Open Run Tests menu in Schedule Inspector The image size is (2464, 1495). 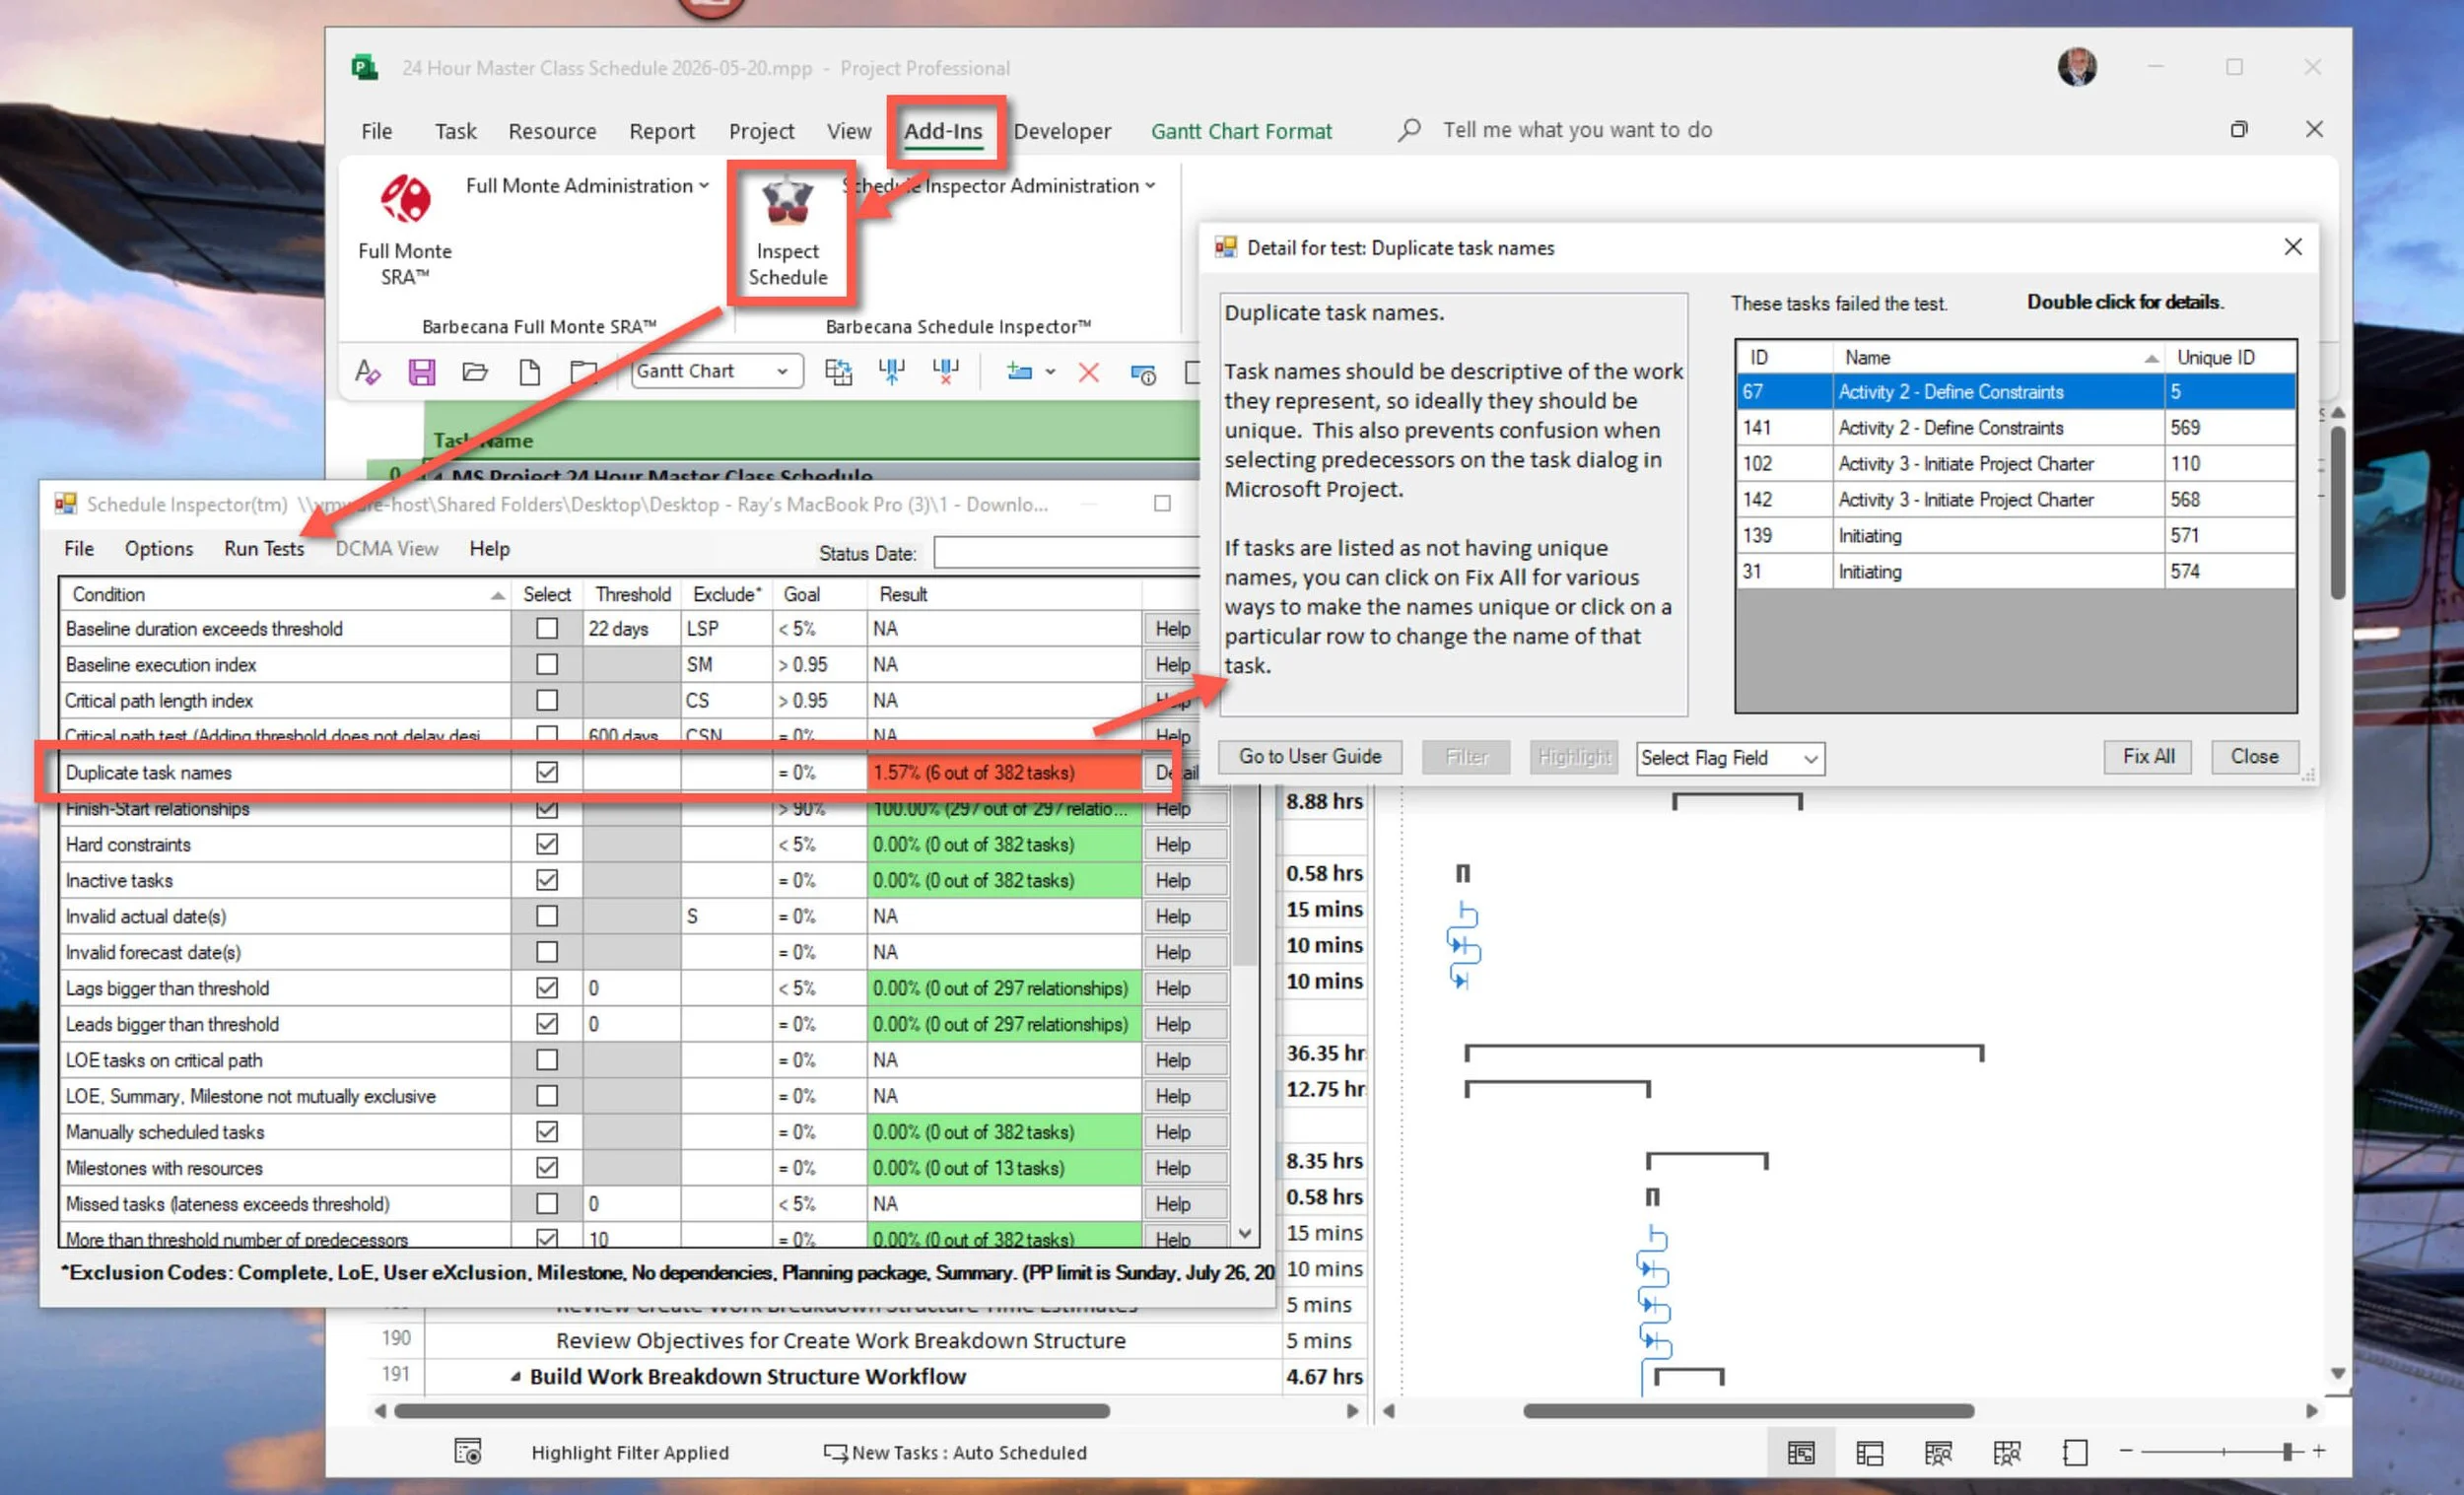[264, 548]
